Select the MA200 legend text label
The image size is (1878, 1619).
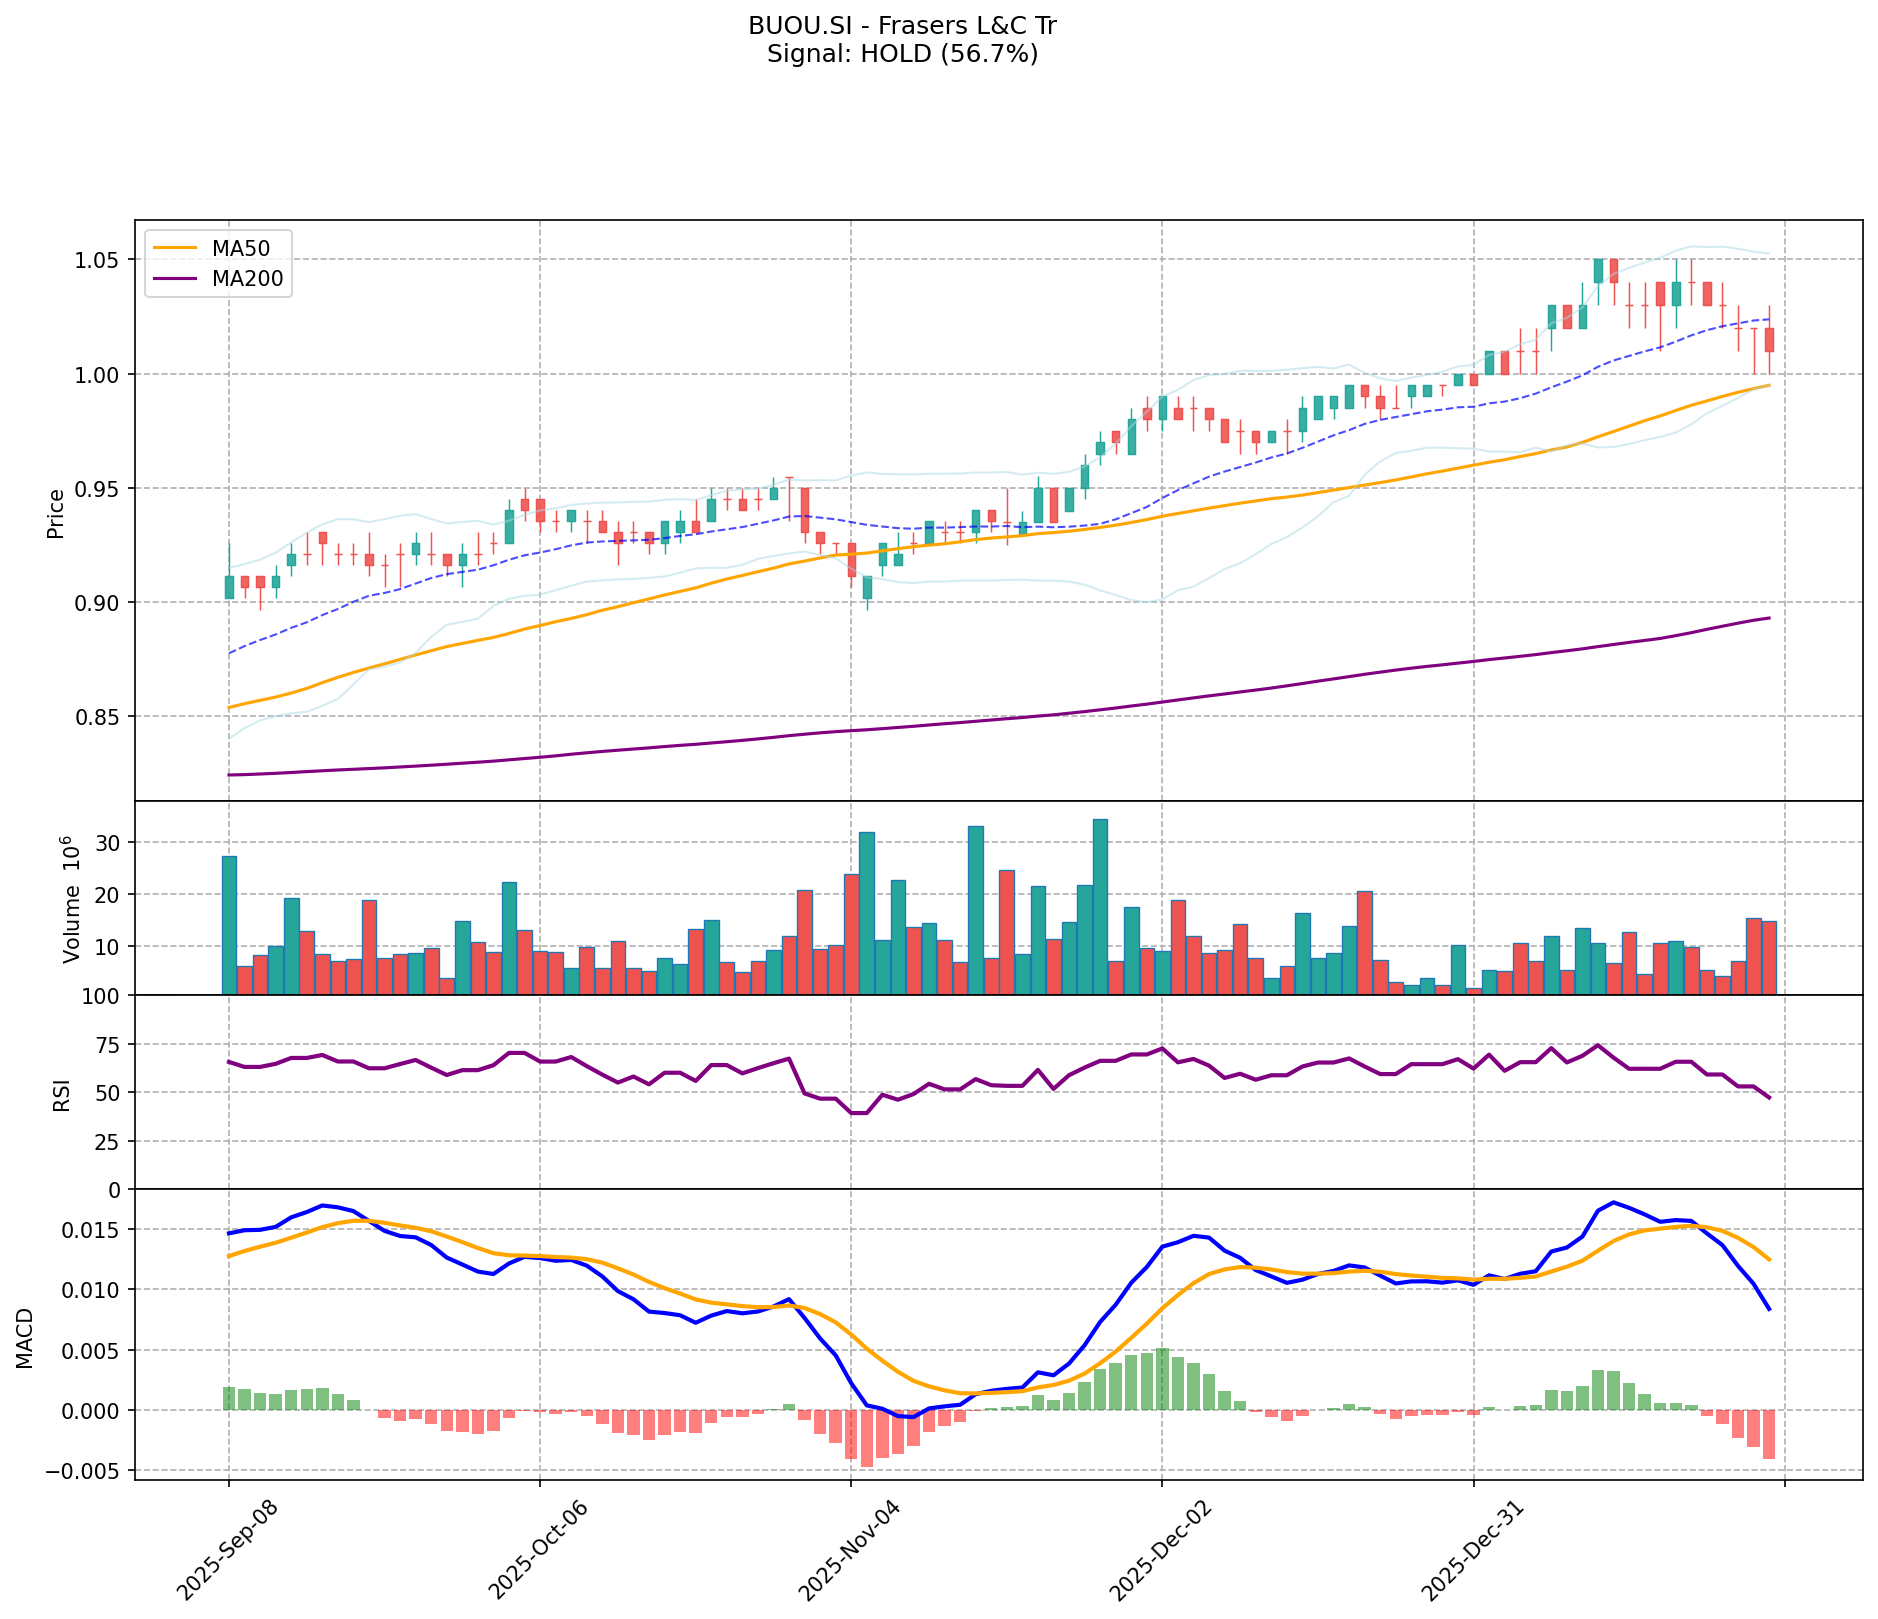pos(247,279)
